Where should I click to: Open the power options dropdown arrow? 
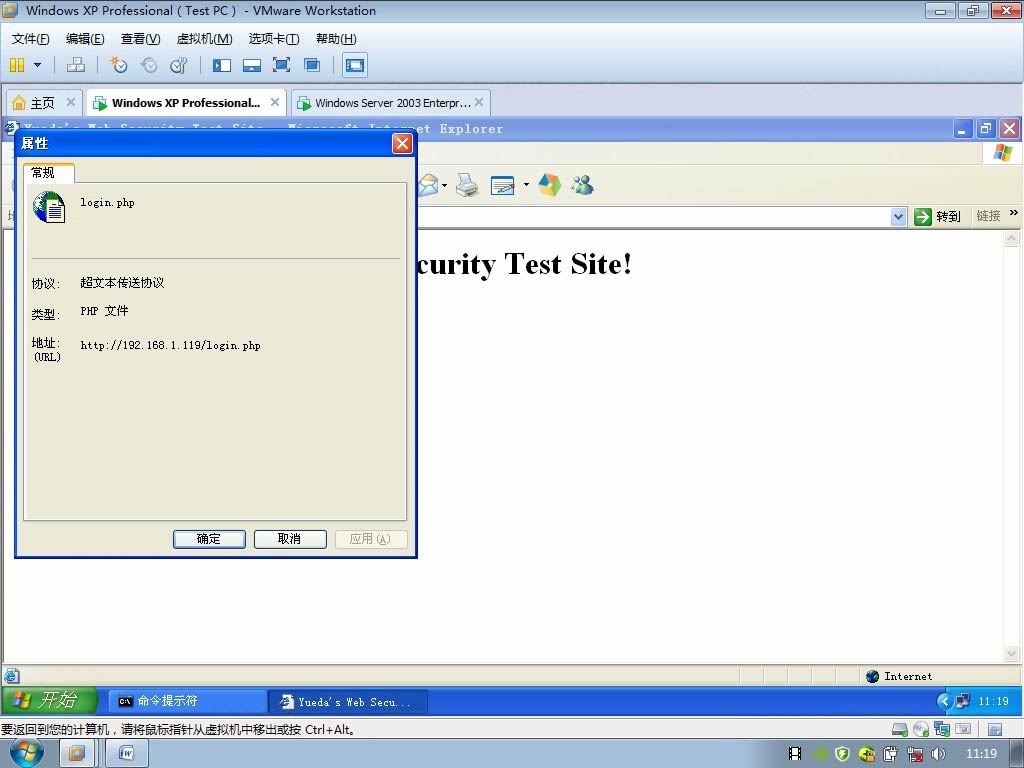click(37, 65)
